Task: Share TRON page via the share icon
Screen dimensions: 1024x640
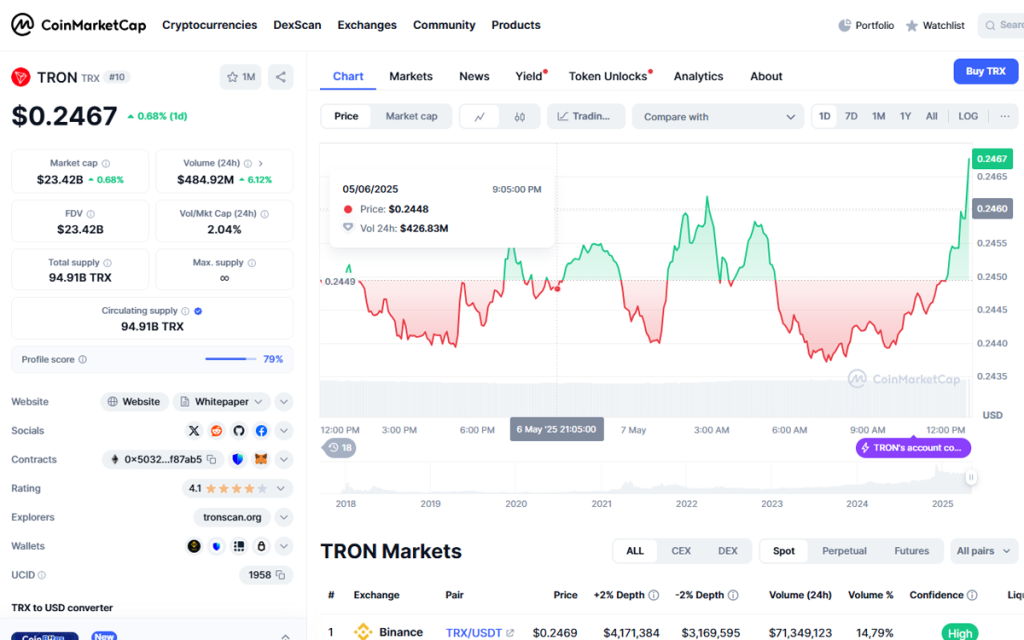Action: (x=281, y=77)
